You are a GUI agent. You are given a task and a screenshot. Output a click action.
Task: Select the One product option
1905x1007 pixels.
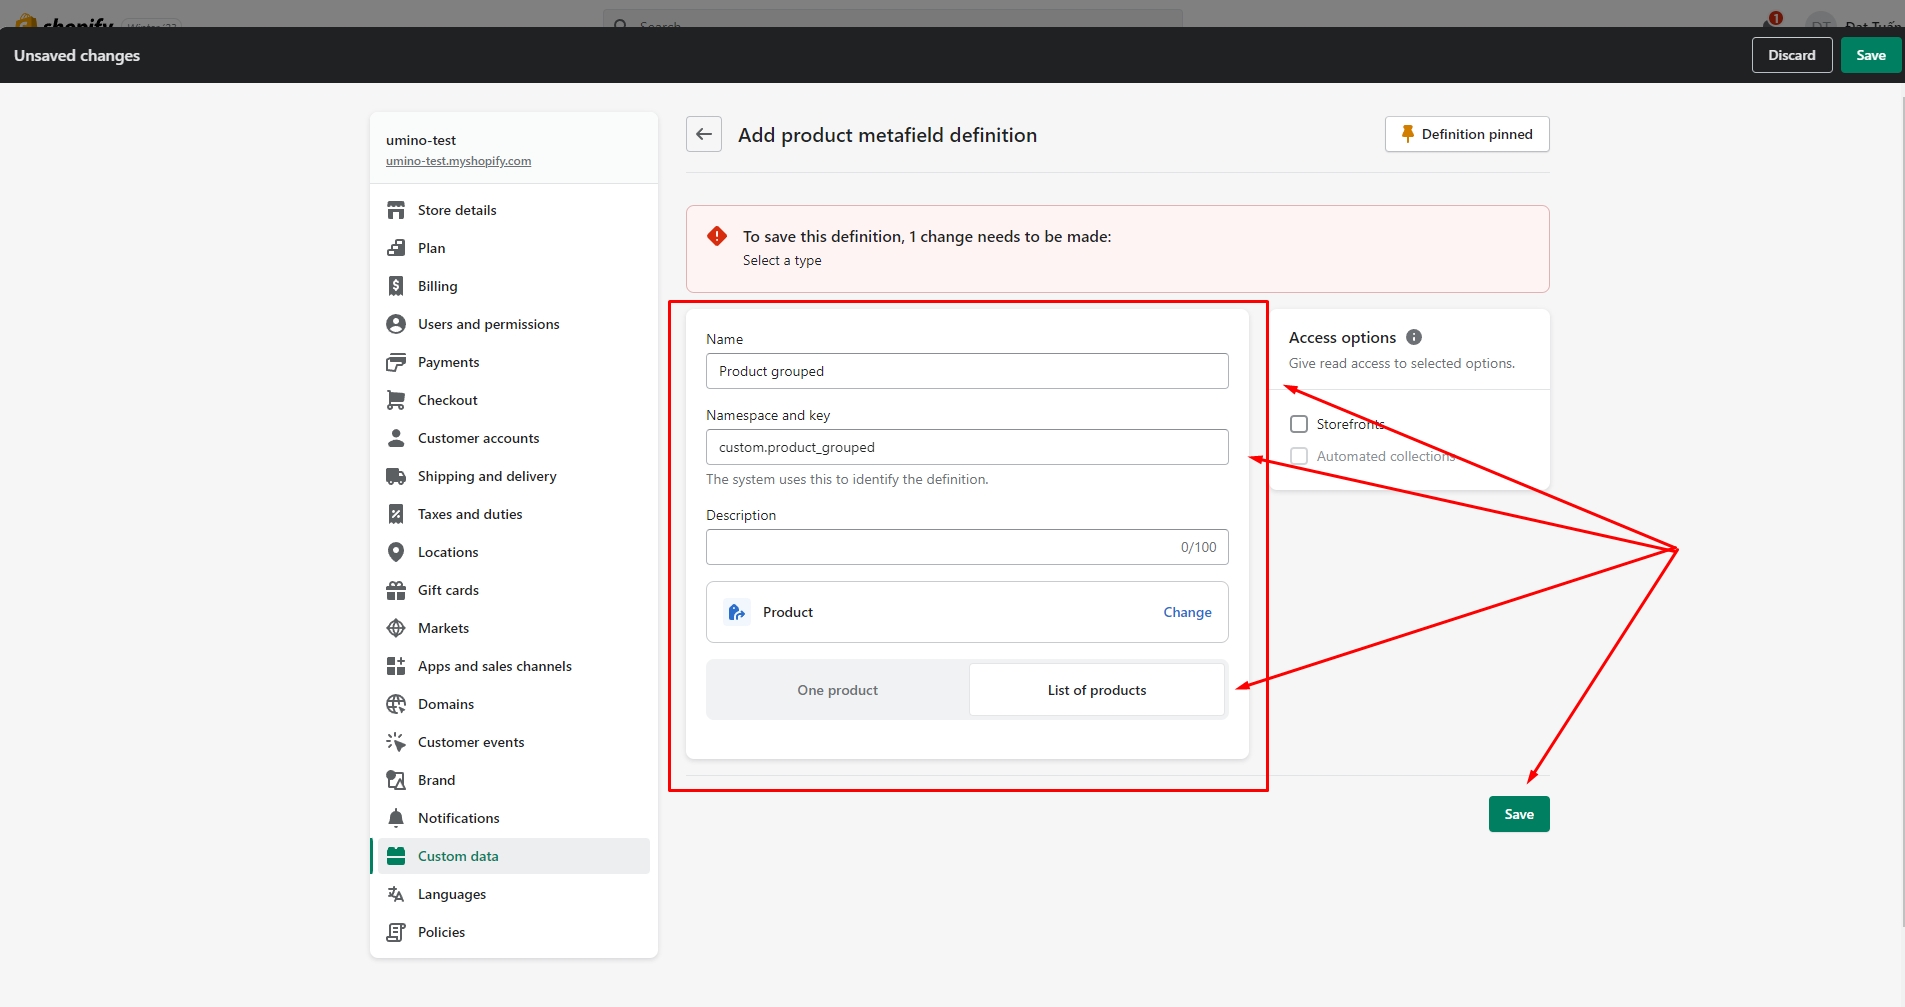coord(837,690)
